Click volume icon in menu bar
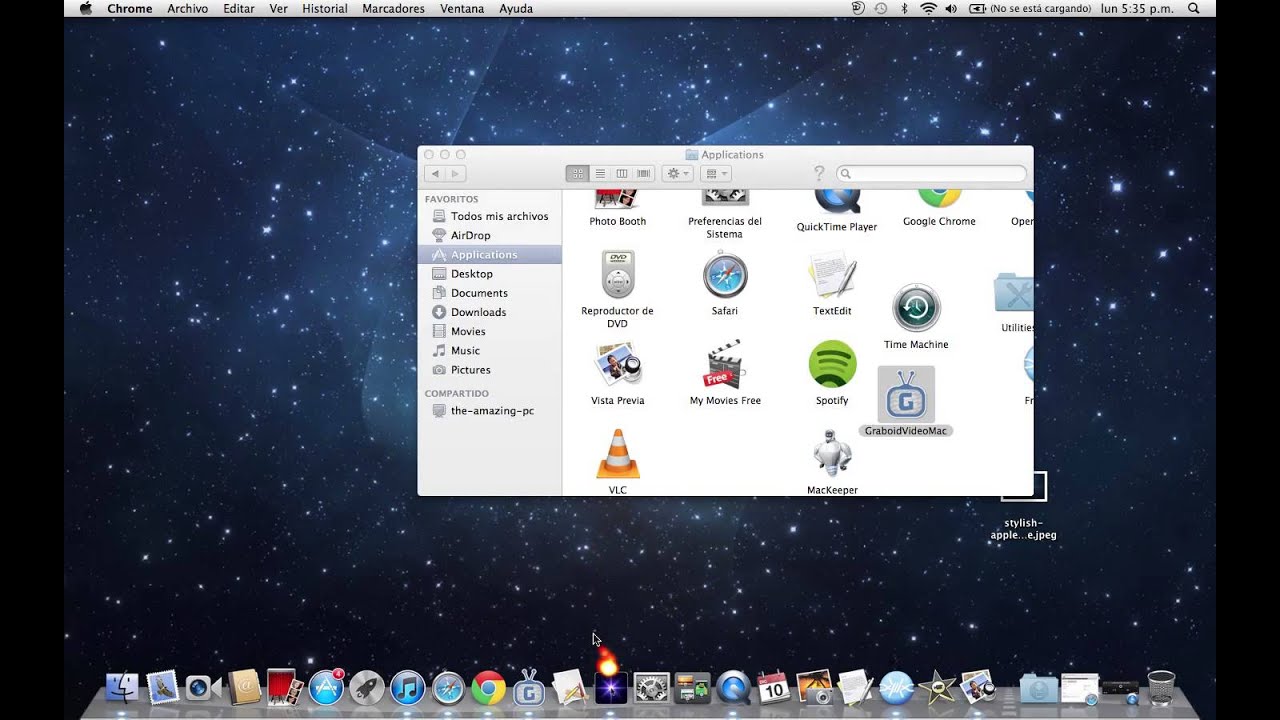 pyautogui.click(x=951, y=8)
